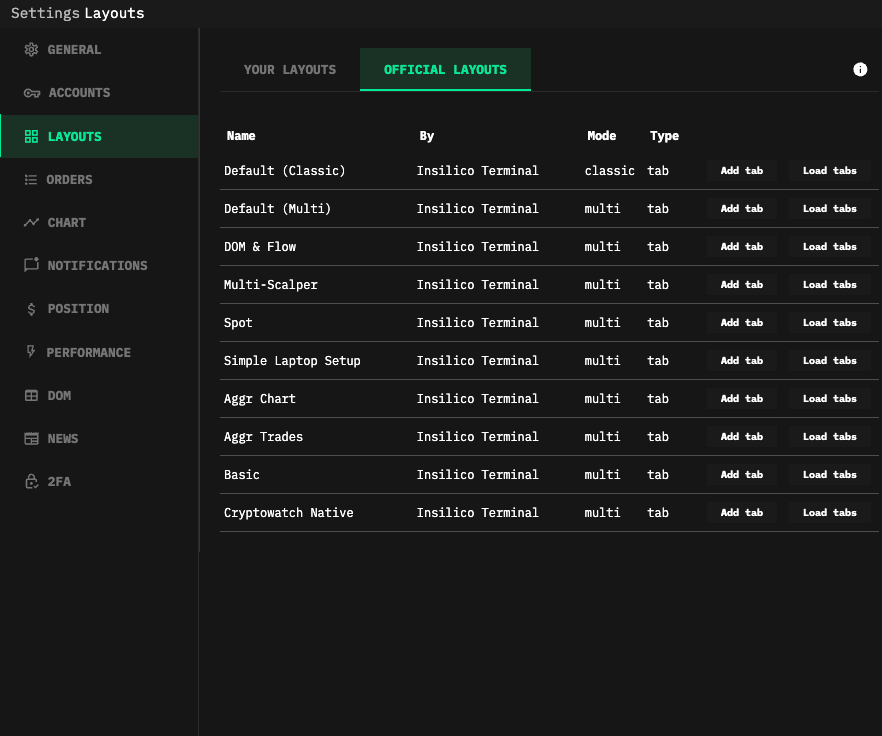Click the General gear icon

(32, 50)
